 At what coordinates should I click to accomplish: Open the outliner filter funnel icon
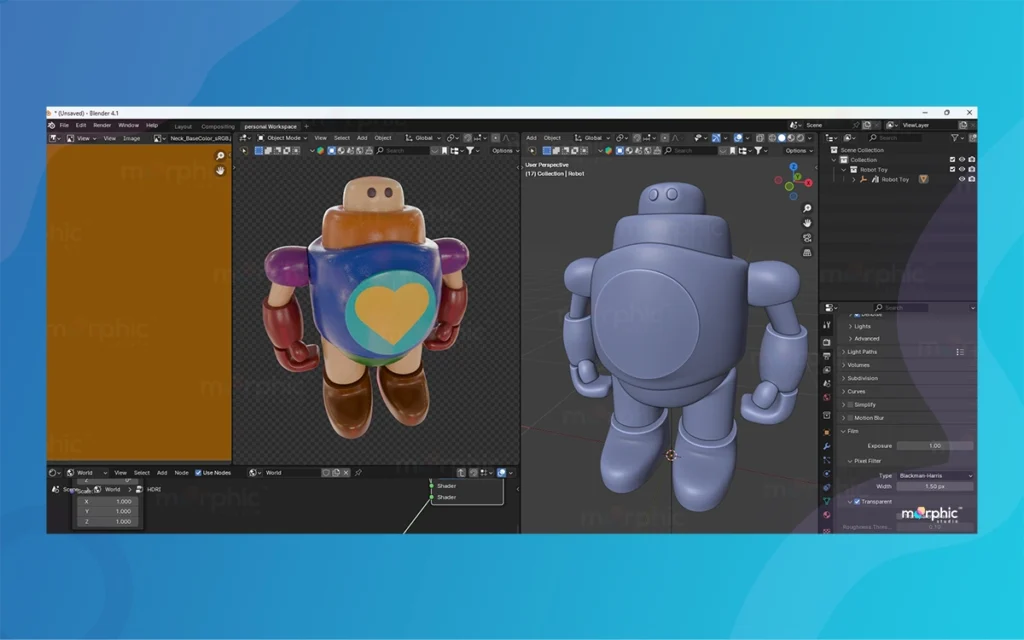pos(956,138)
